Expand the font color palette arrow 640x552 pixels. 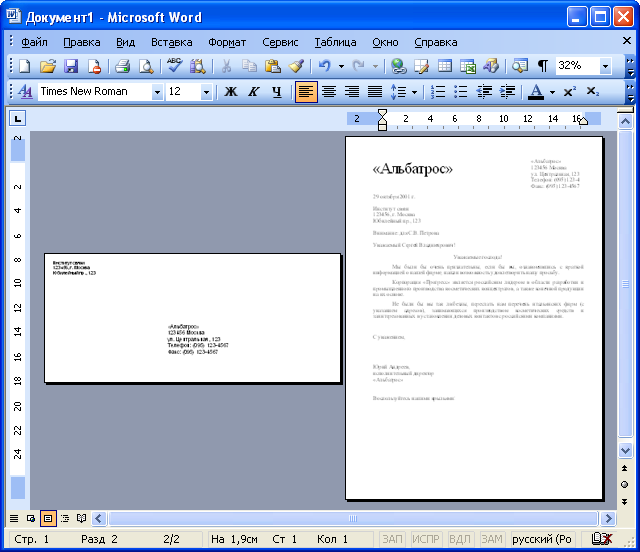(x=552, y=91)
